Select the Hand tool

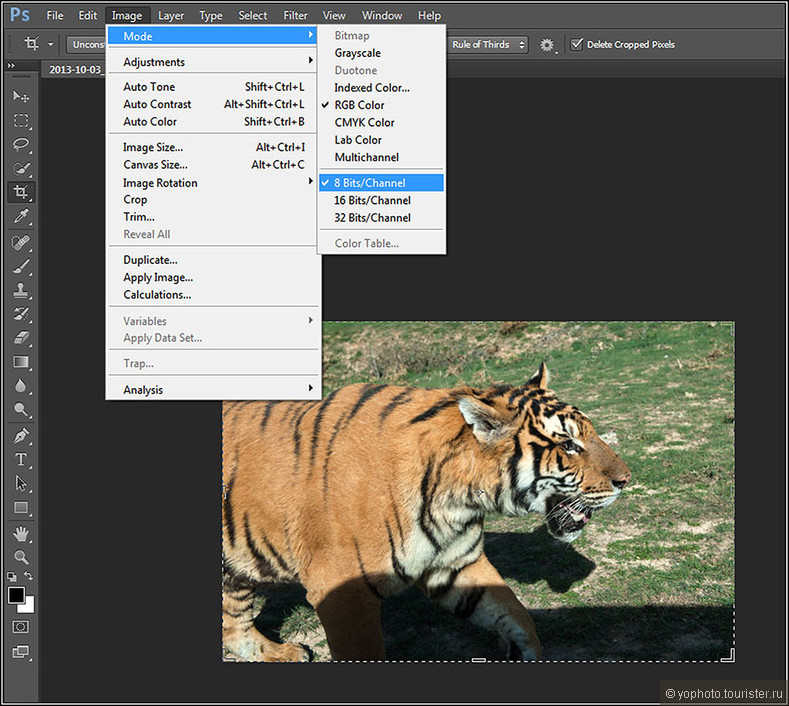[x=21, y=533]
